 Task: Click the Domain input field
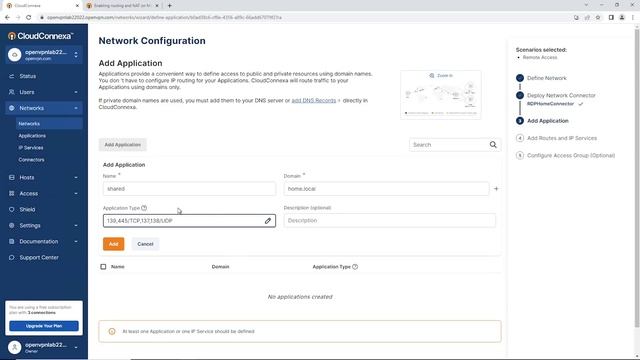tap(386, 189)
